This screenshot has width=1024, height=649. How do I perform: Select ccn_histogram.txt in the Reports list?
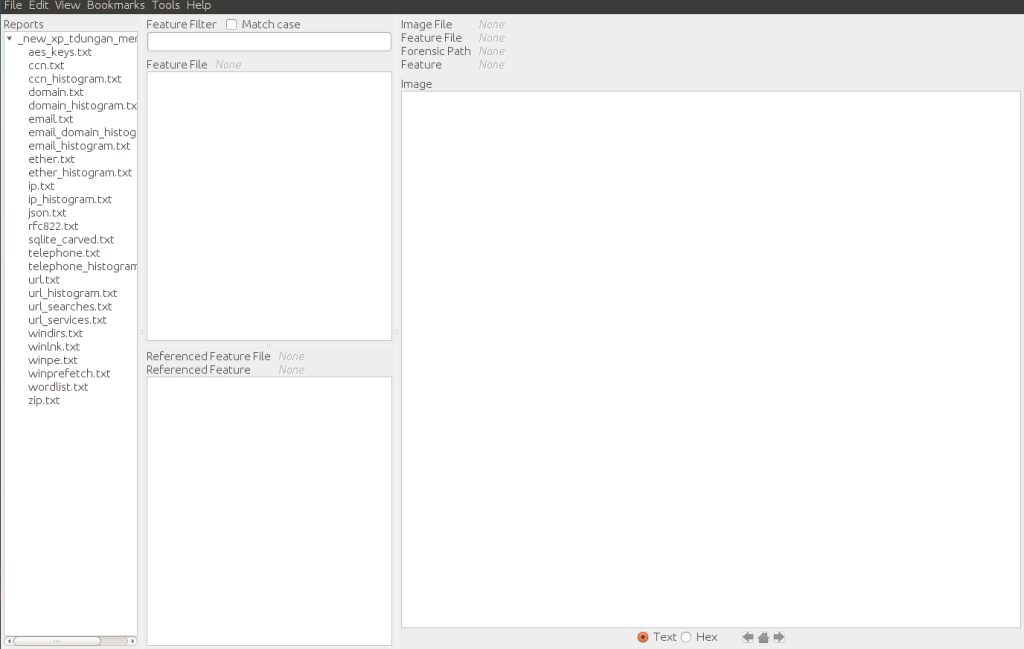74,79
